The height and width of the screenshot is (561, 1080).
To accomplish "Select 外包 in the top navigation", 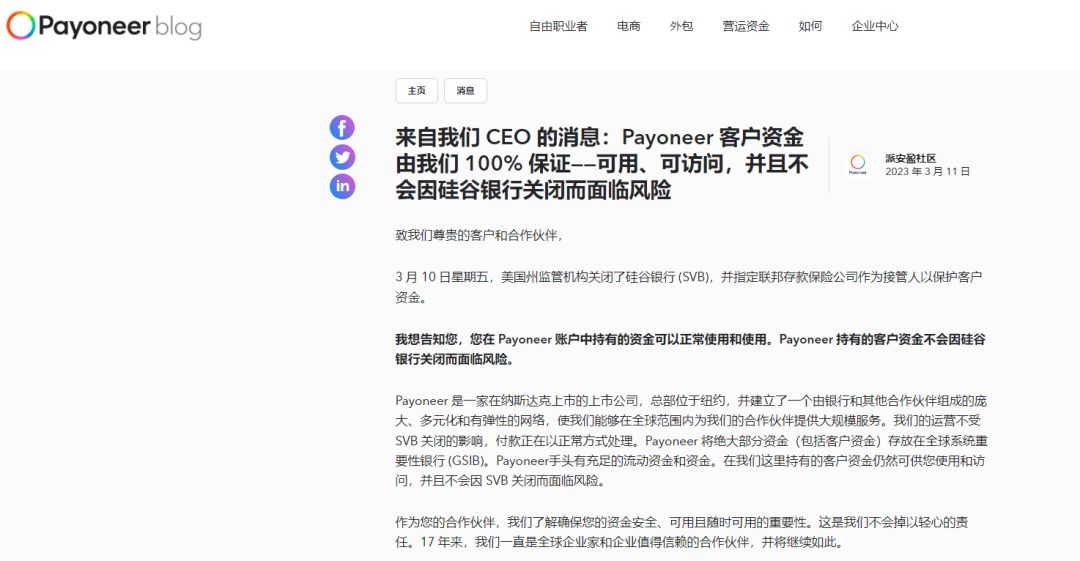I will 681,26.
